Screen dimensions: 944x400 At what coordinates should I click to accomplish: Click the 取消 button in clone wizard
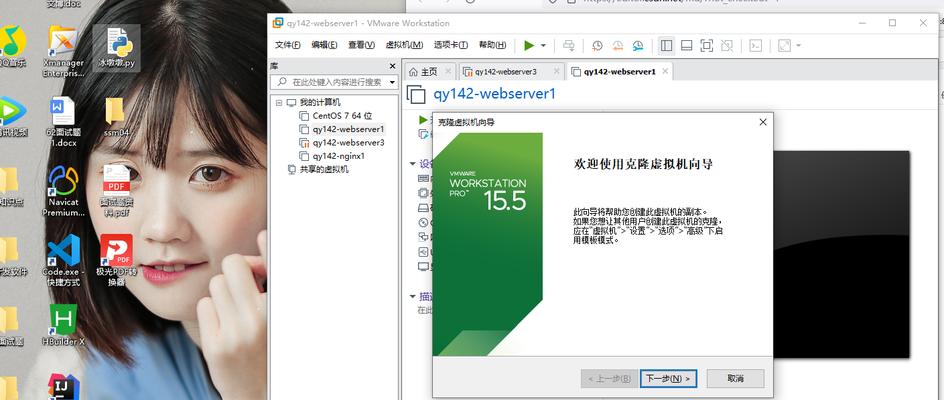click(735, 379)
